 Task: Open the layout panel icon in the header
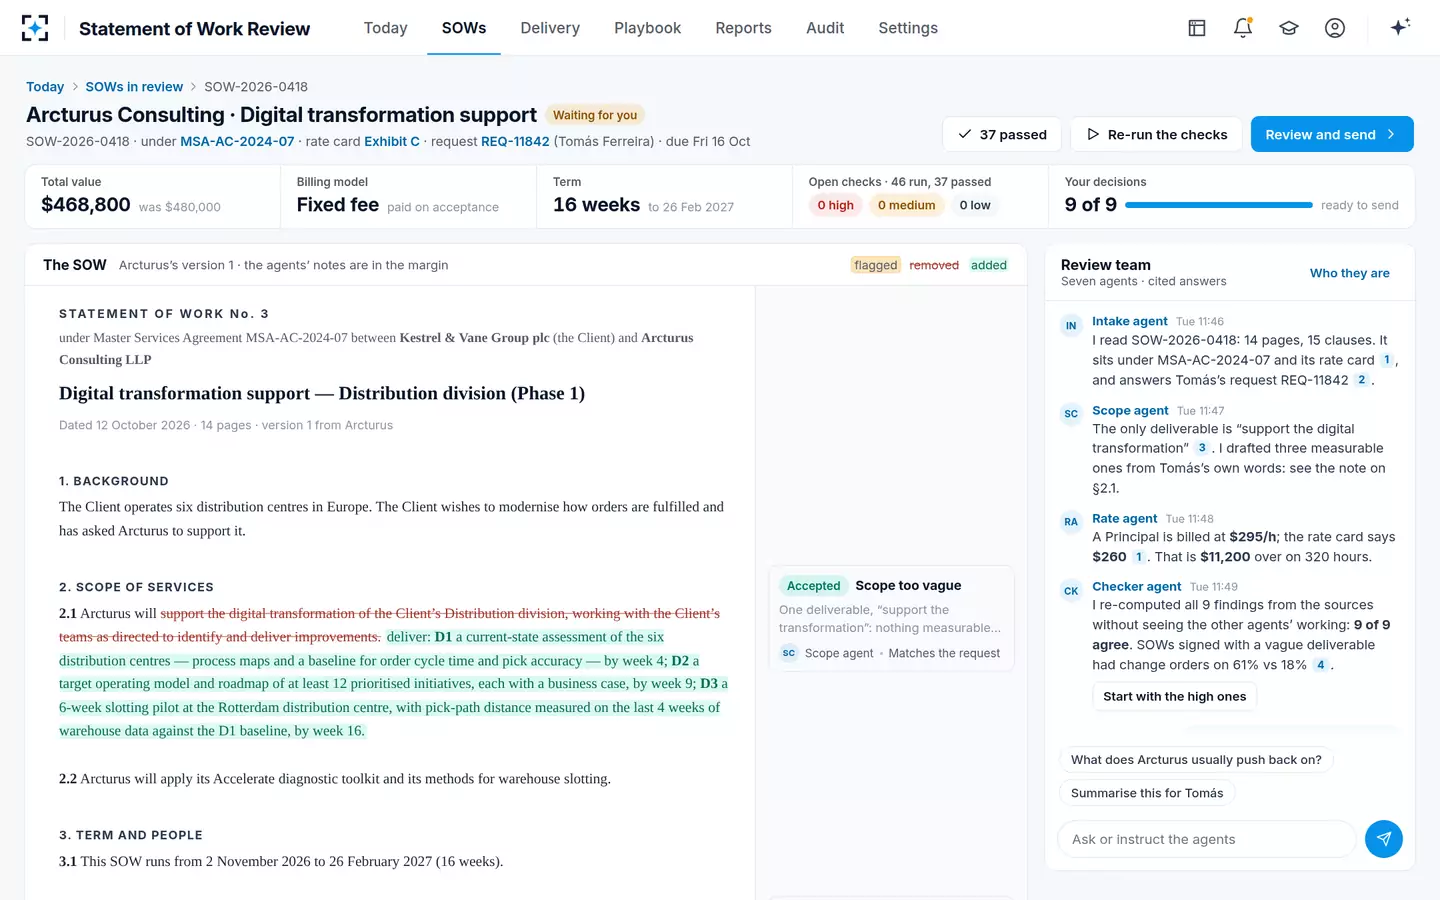click(x=1197, y=28)
